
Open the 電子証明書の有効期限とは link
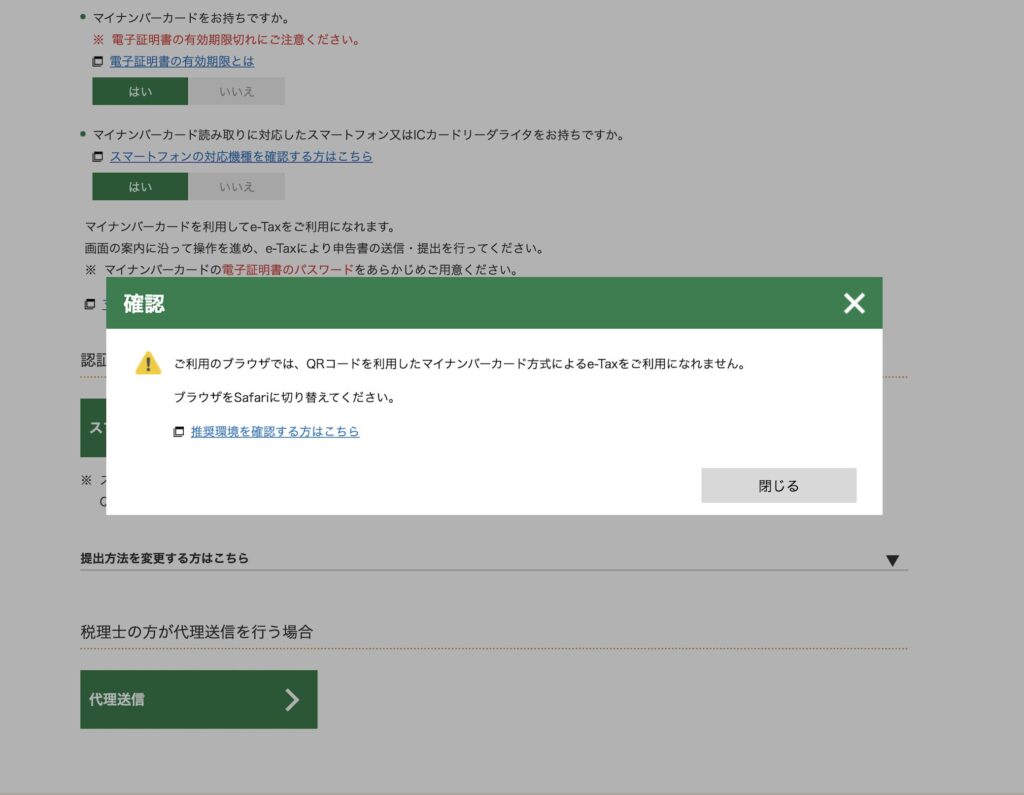[x=182, y=62]
